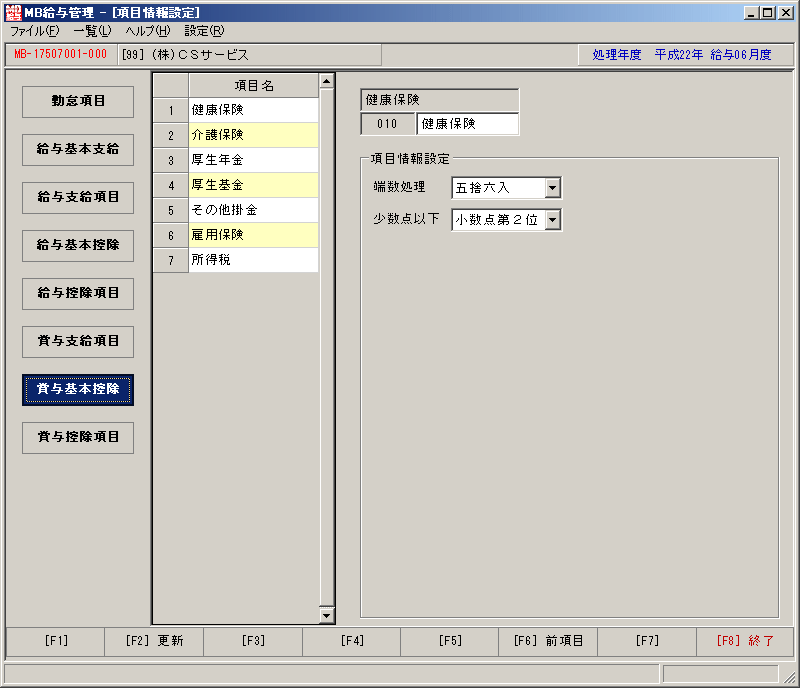Click the [F5] function key button
This screenshot has width=800, height=688.
[x=449, y=641]
